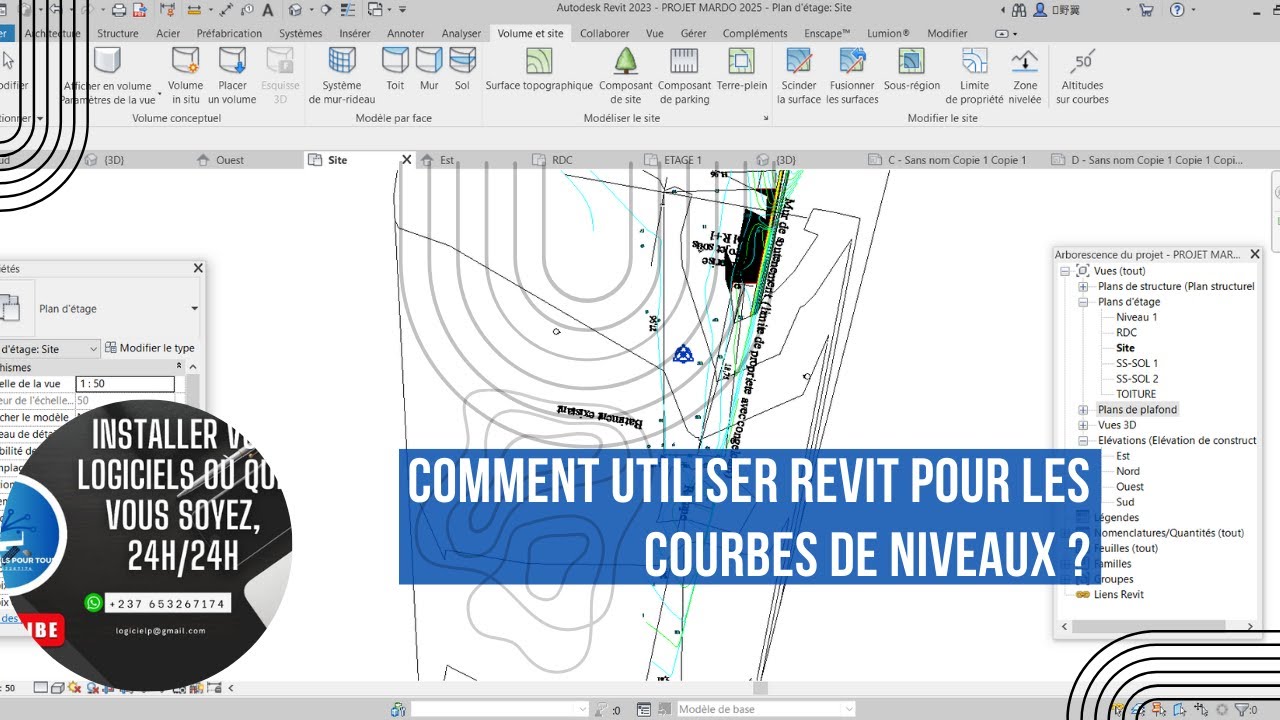1280x720 pixels.
Task: Expand Modéliser le site panel settings arrow
Action: tap(767, 119)
